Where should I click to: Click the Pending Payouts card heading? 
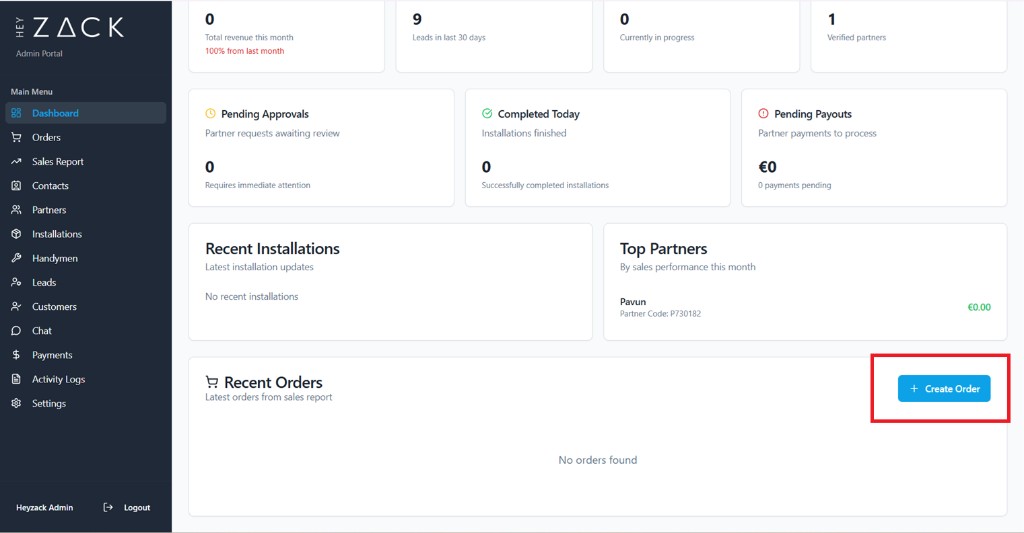(812, 114)
